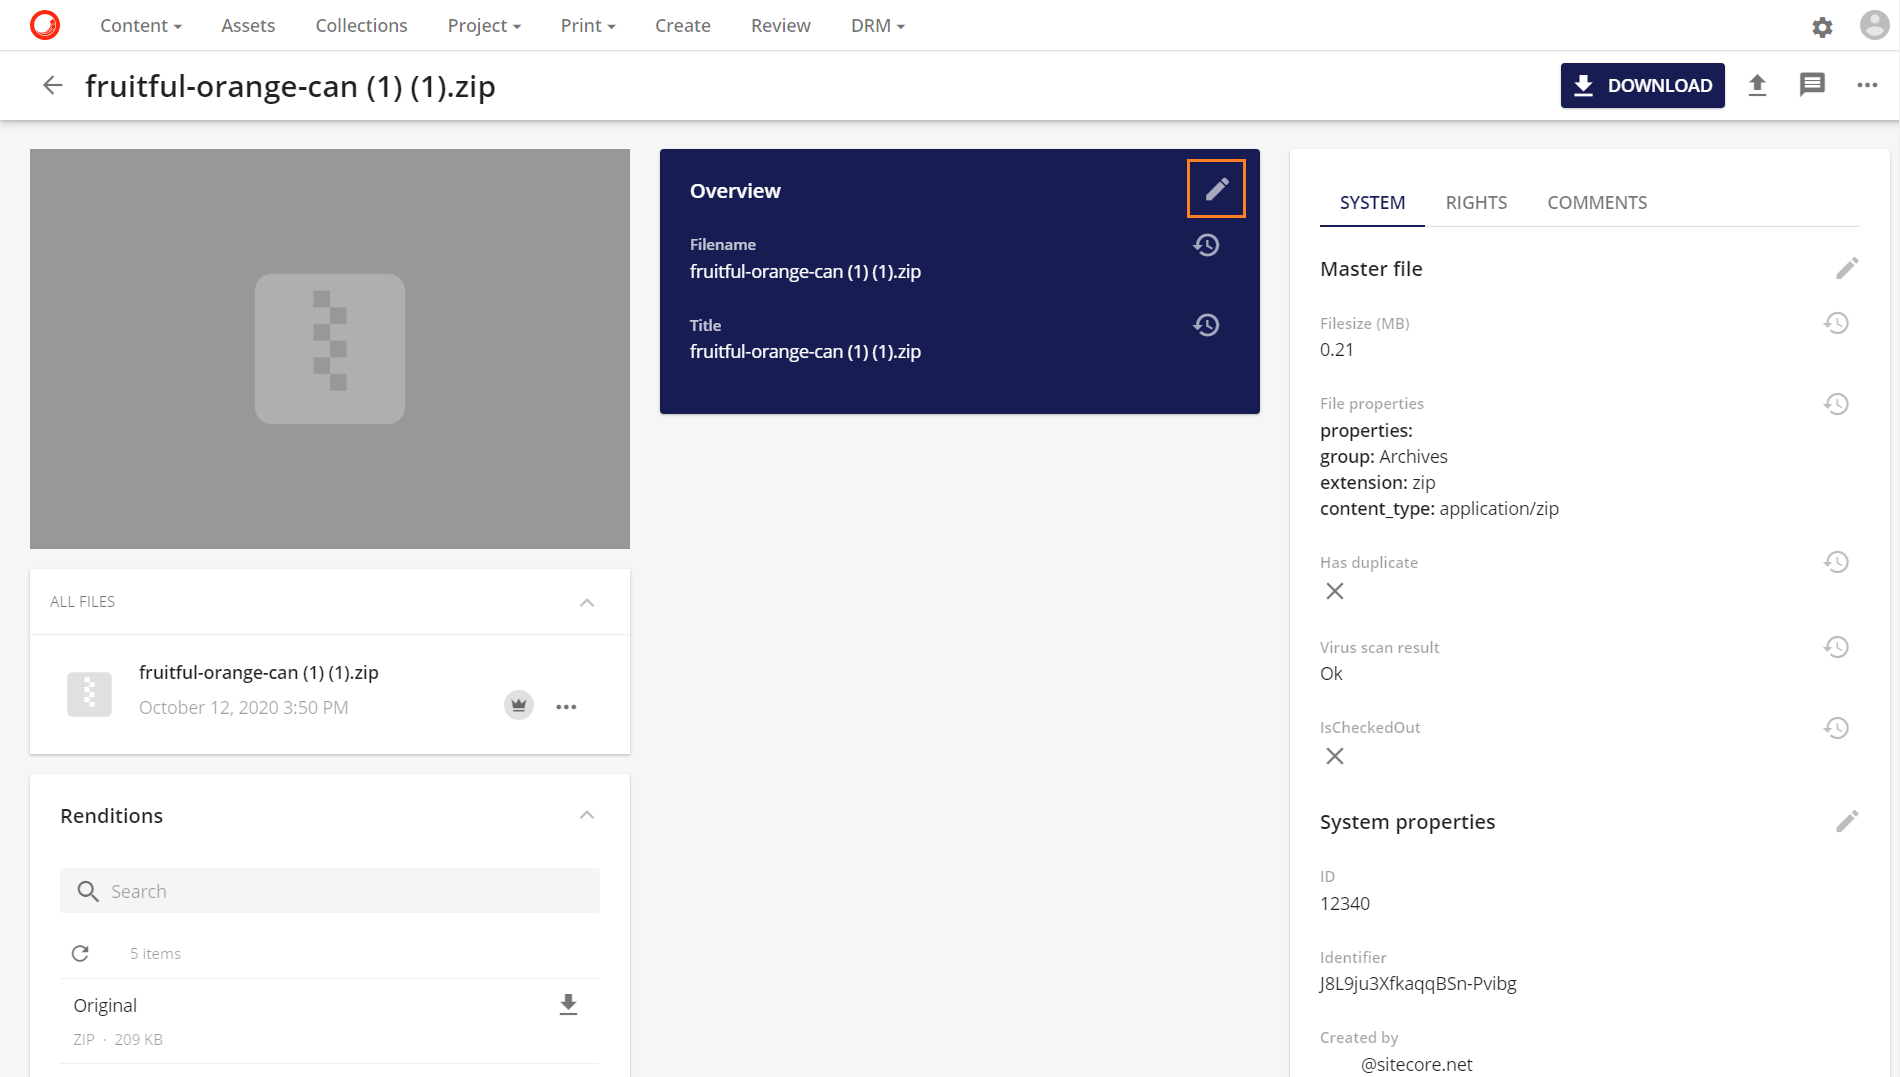
Task: Open history for the Title field
Action: click(1206, 325)
